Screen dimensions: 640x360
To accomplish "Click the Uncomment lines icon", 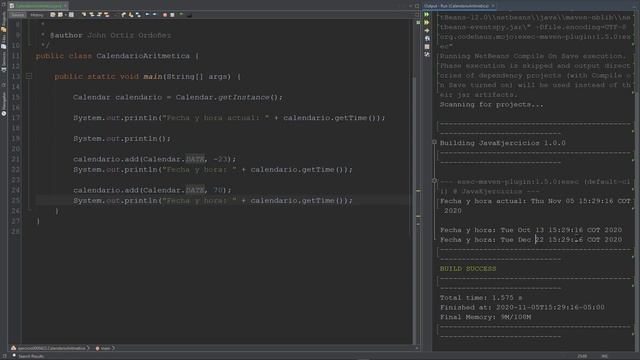I will [x=189, y=16].
